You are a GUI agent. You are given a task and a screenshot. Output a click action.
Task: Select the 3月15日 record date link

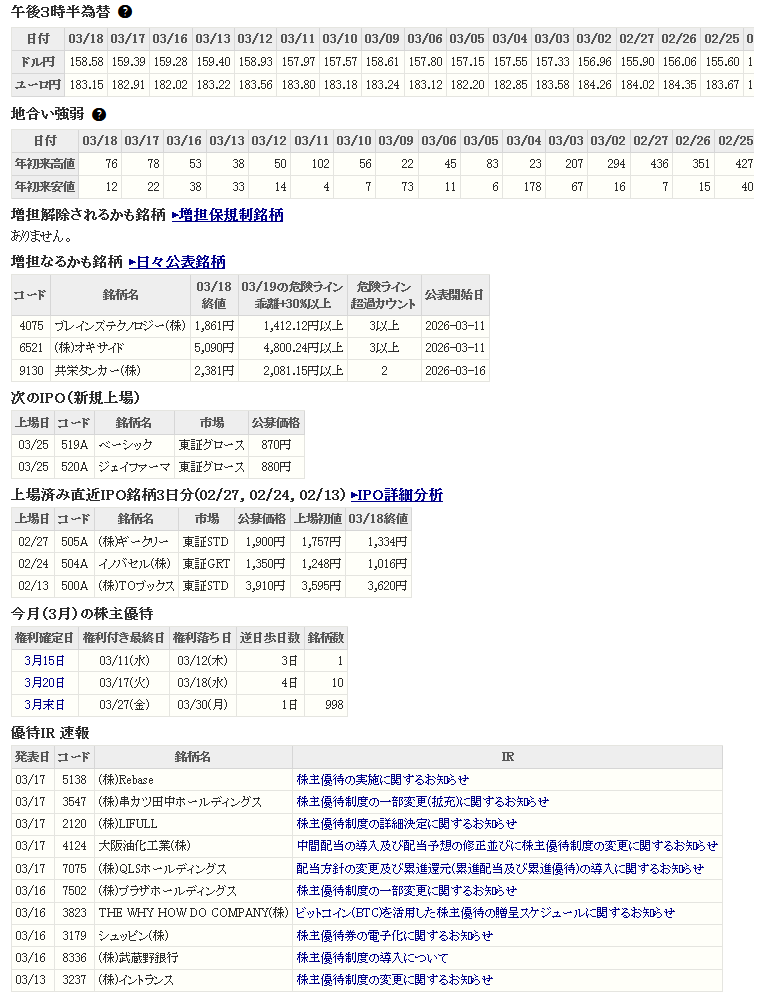[x=44, y=660]
